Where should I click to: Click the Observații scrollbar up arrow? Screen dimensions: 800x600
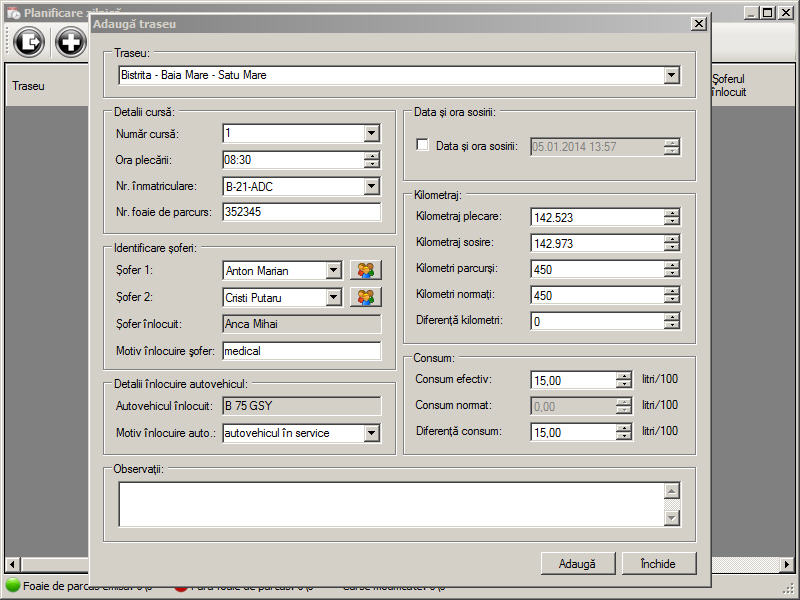coord(672,491)
